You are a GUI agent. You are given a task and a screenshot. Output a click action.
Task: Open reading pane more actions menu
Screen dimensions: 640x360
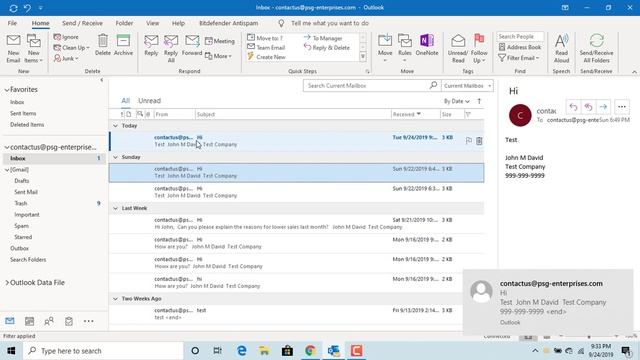[622, 107]
